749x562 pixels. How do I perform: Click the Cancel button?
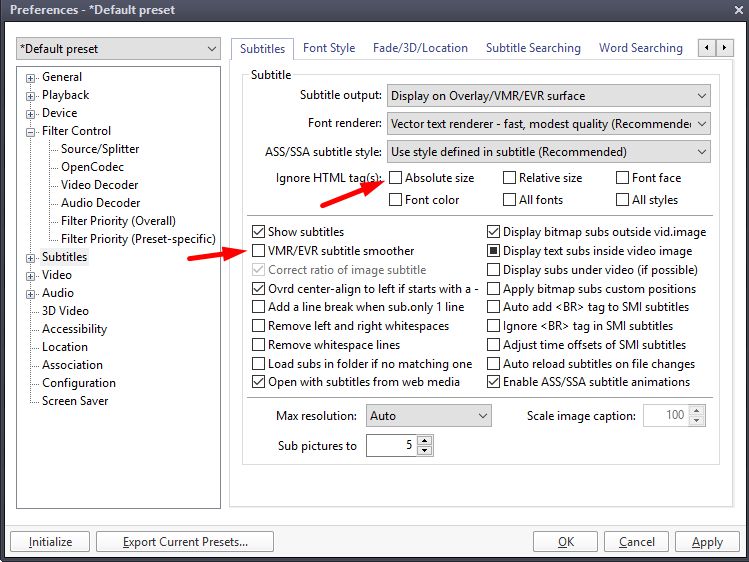coord(636,542)
